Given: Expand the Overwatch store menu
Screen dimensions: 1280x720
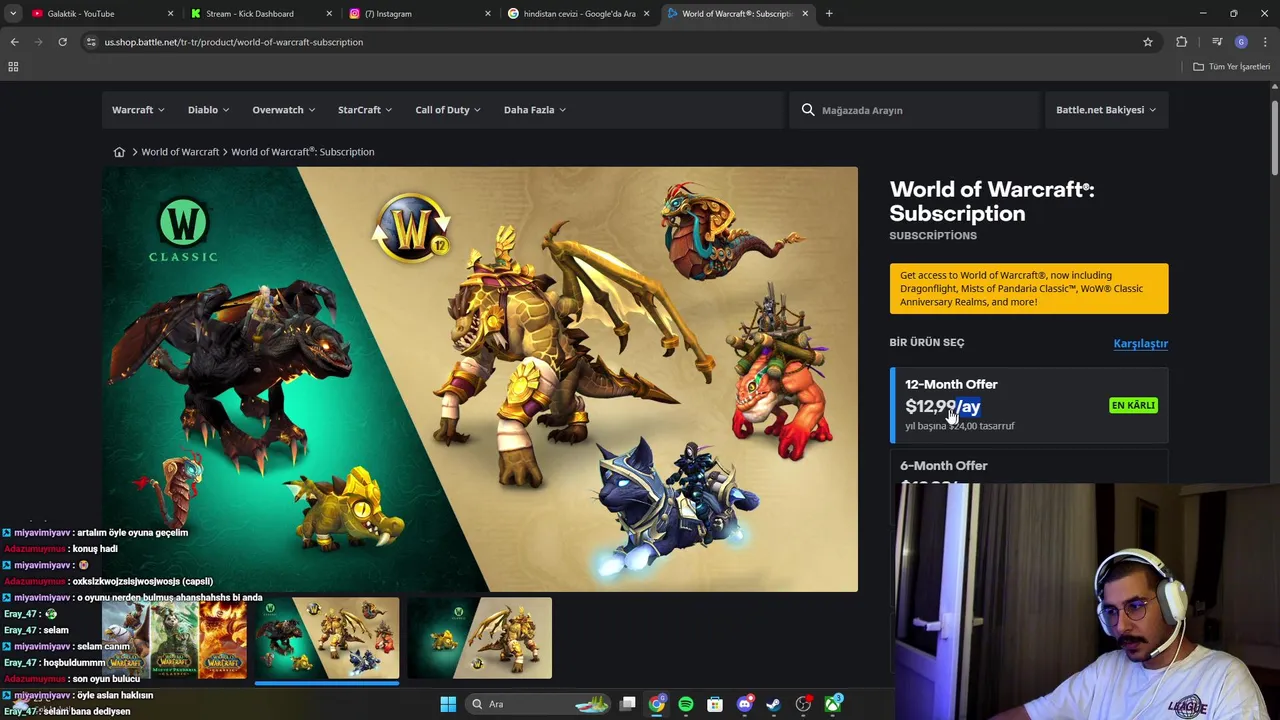Looking at the screenshot, I should click(283, 110).
